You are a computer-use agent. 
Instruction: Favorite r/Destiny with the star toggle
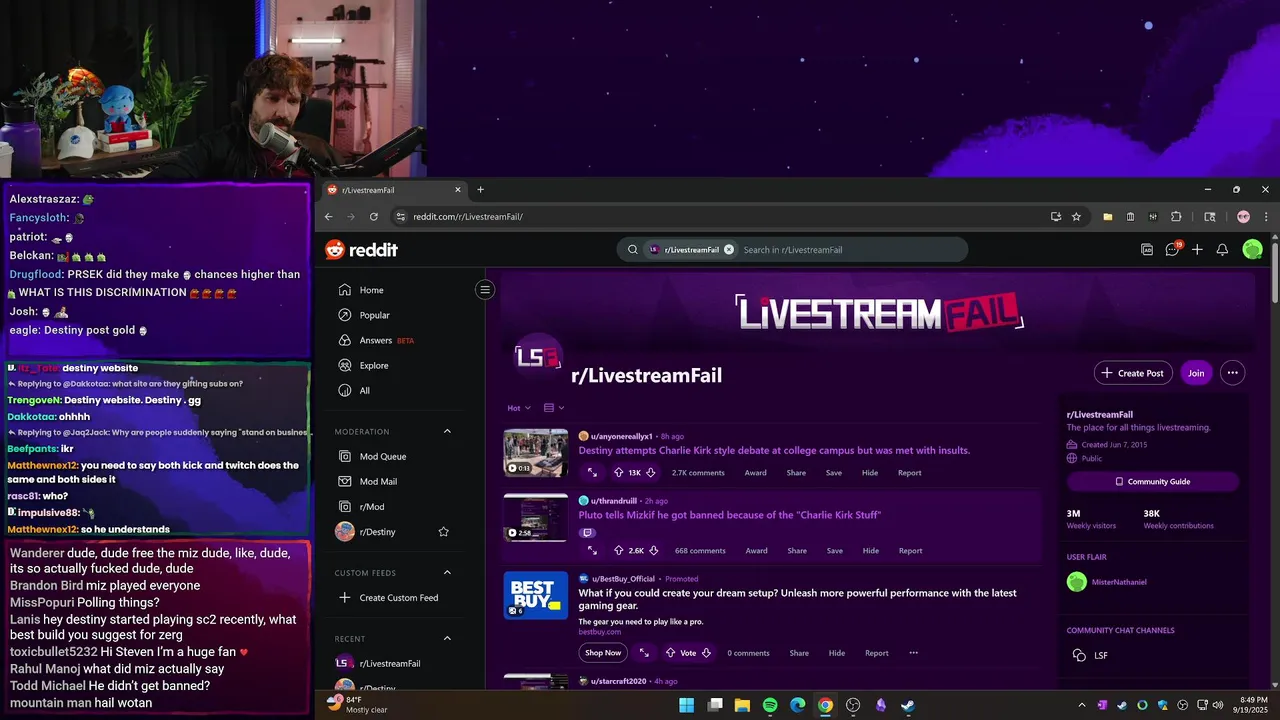pyautogui.click(x=444, y=532)
